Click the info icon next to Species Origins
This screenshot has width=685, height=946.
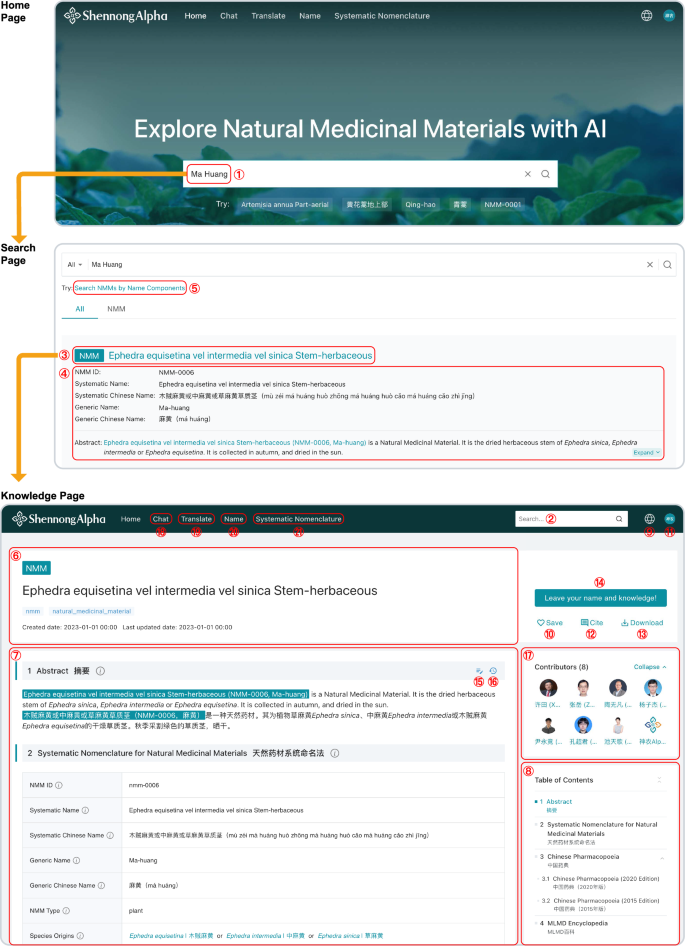point(80,936)
